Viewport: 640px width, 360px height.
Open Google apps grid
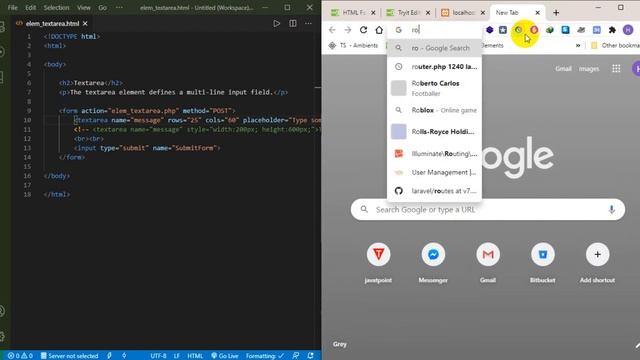[616, 69]
